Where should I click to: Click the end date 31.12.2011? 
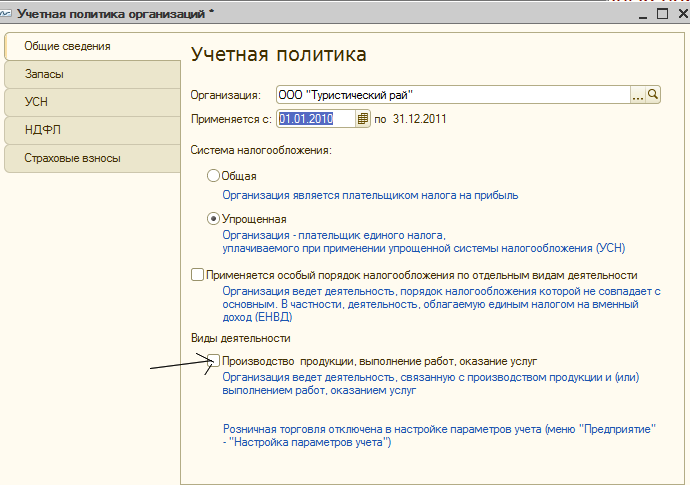pos(418,119)
